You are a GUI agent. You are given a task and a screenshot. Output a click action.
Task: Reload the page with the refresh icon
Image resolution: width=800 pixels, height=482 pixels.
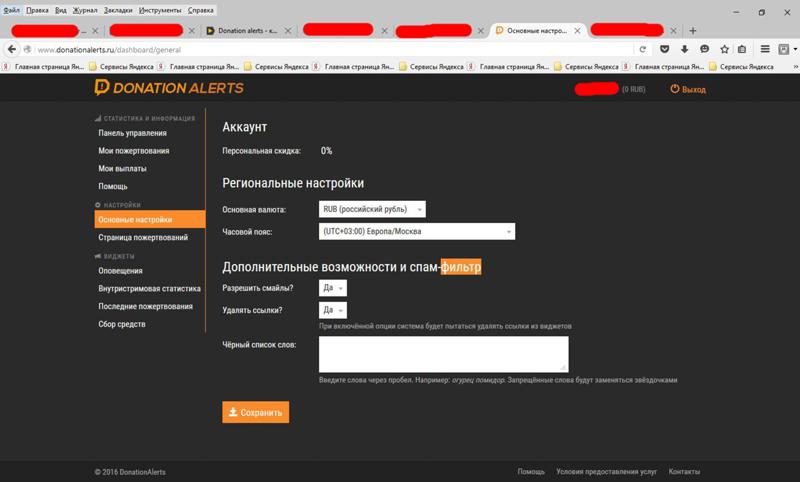[642, 49]
